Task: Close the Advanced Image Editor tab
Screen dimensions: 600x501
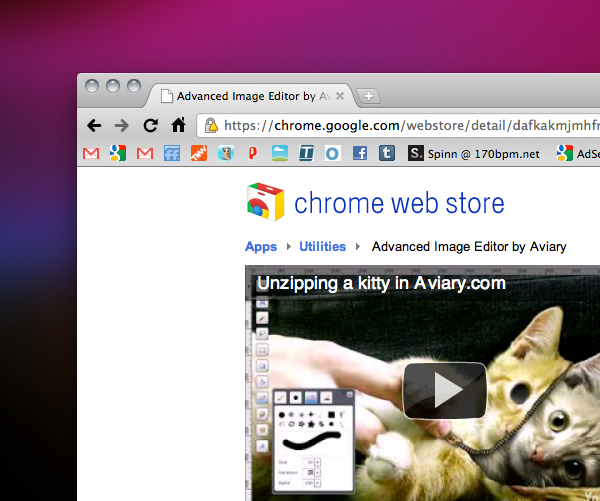Action: tap(339, 96)
